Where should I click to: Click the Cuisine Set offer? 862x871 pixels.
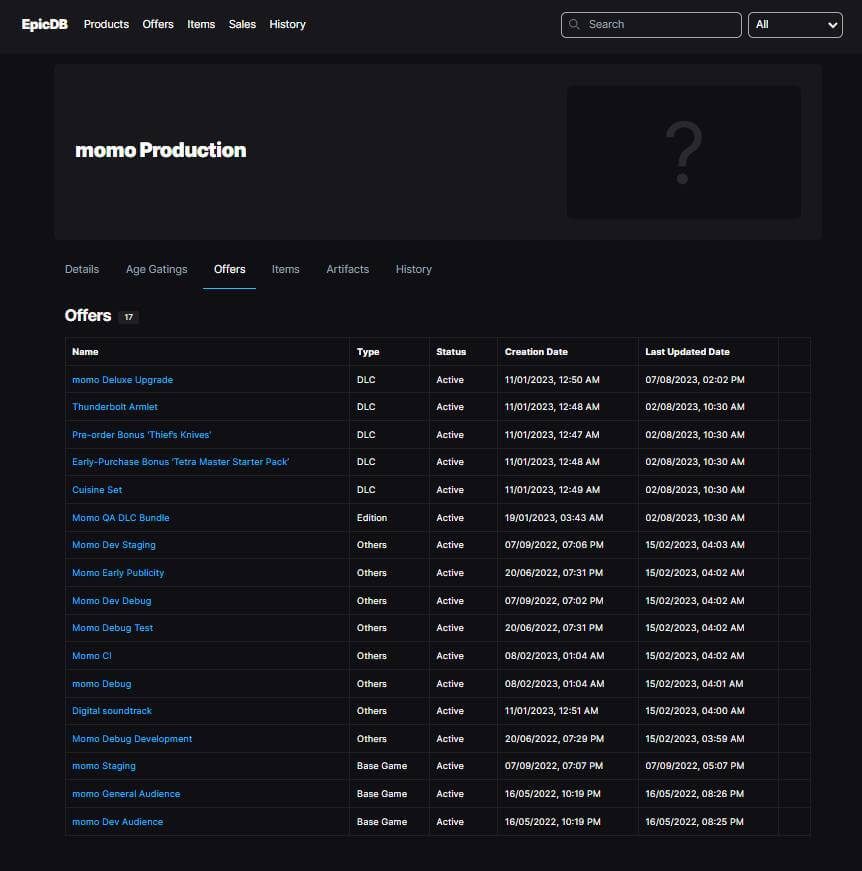pos(97,490)
